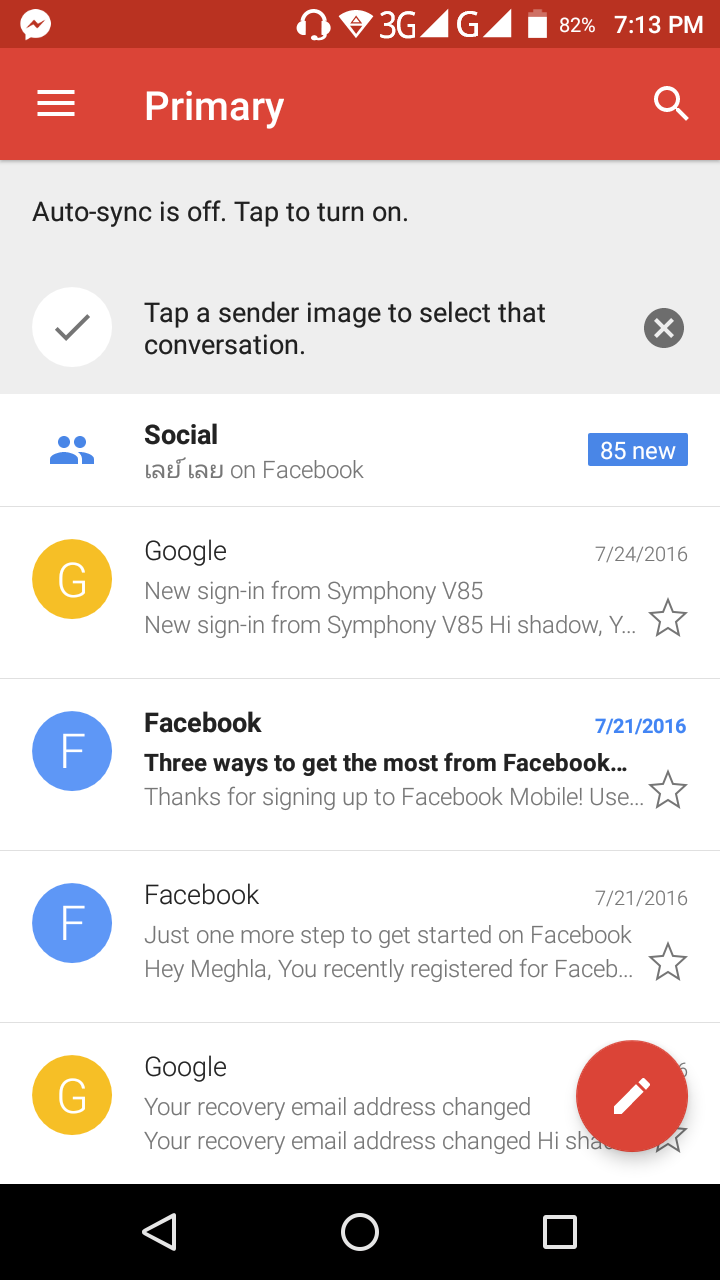720x1280 pixels.
Task: Star the Just one more step email
Action: [668, 963]
